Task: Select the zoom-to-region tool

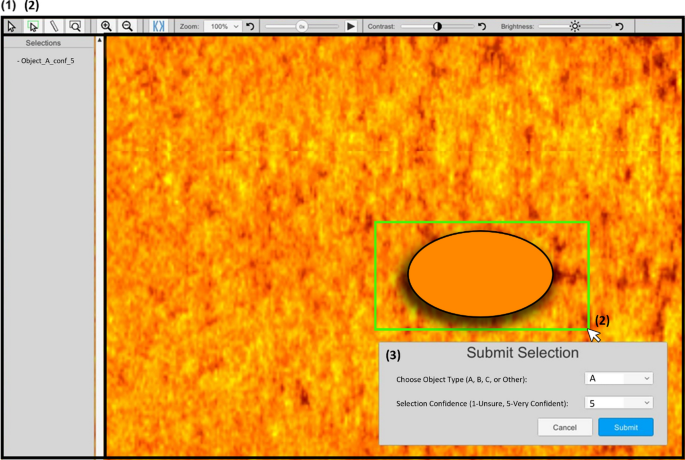Action: point(75,26)
